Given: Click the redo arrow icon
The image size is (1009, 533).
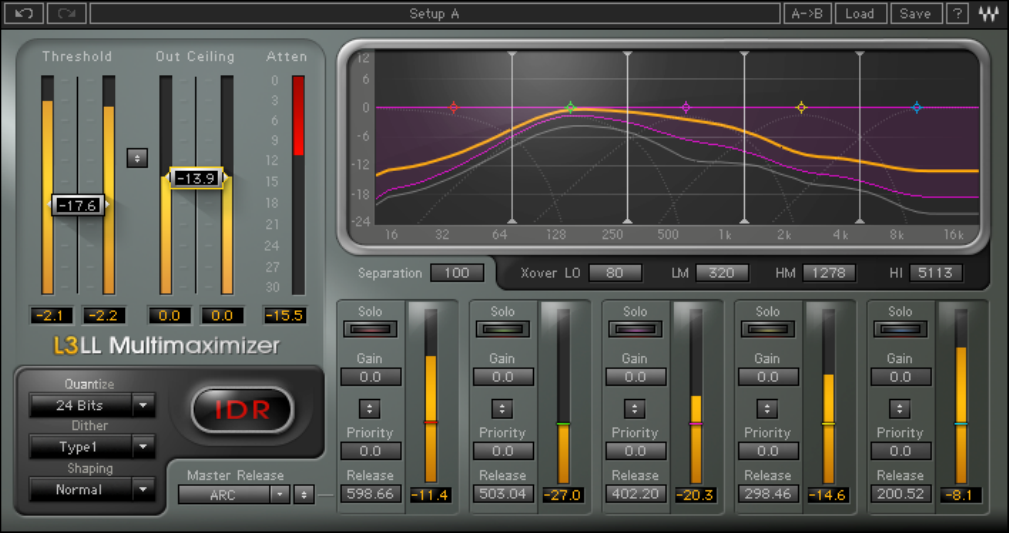Looking at the screenshot, I should pos(68,13).
